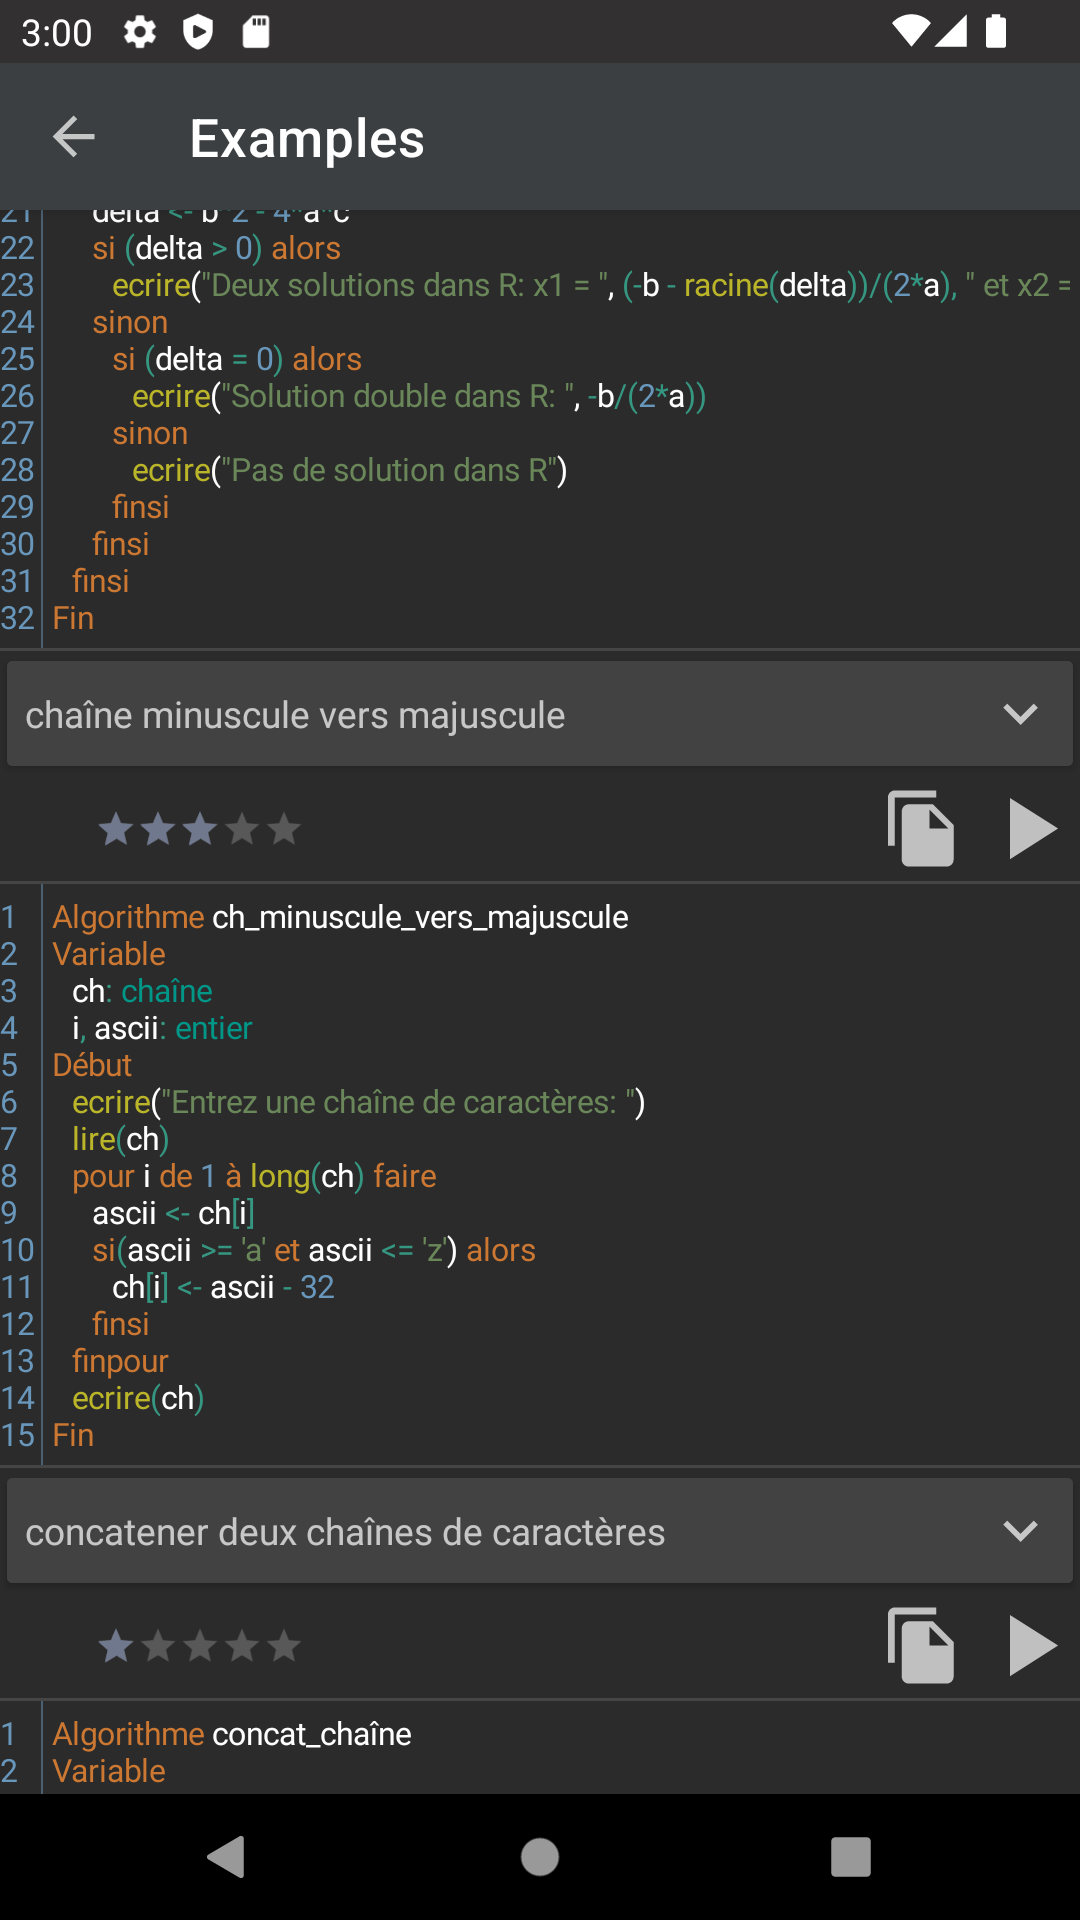Viewport: 1080px width, 1920px height.
Task: Tap the 'Fin' line numbered 15
Action: point(73,1435)
